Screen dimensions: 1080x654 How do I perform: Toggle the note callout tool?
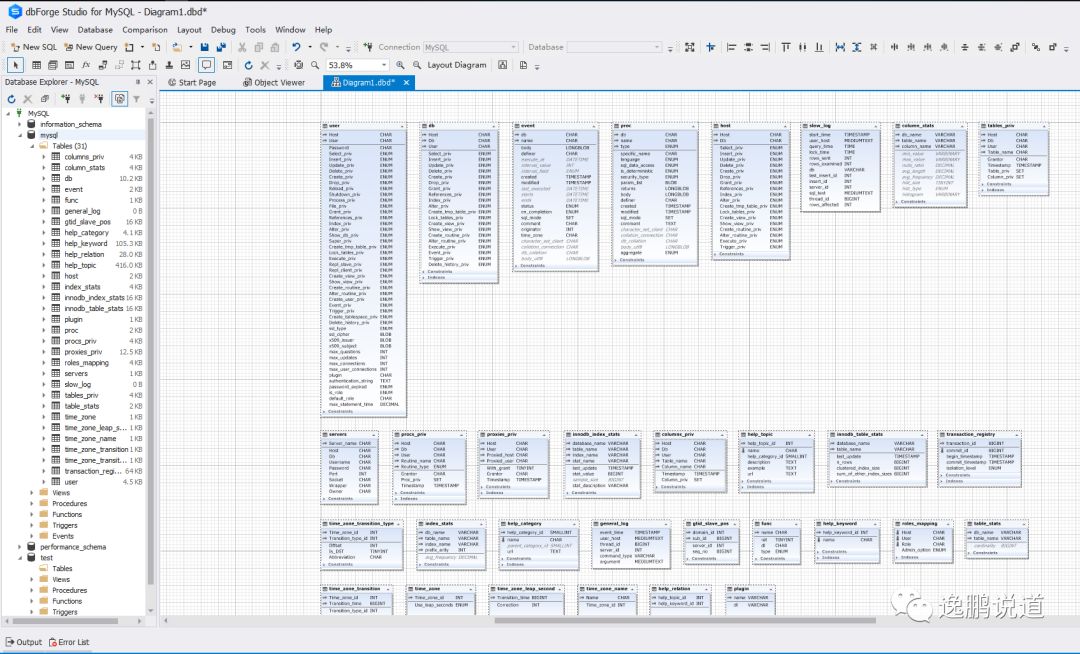(x=207, y=65)
